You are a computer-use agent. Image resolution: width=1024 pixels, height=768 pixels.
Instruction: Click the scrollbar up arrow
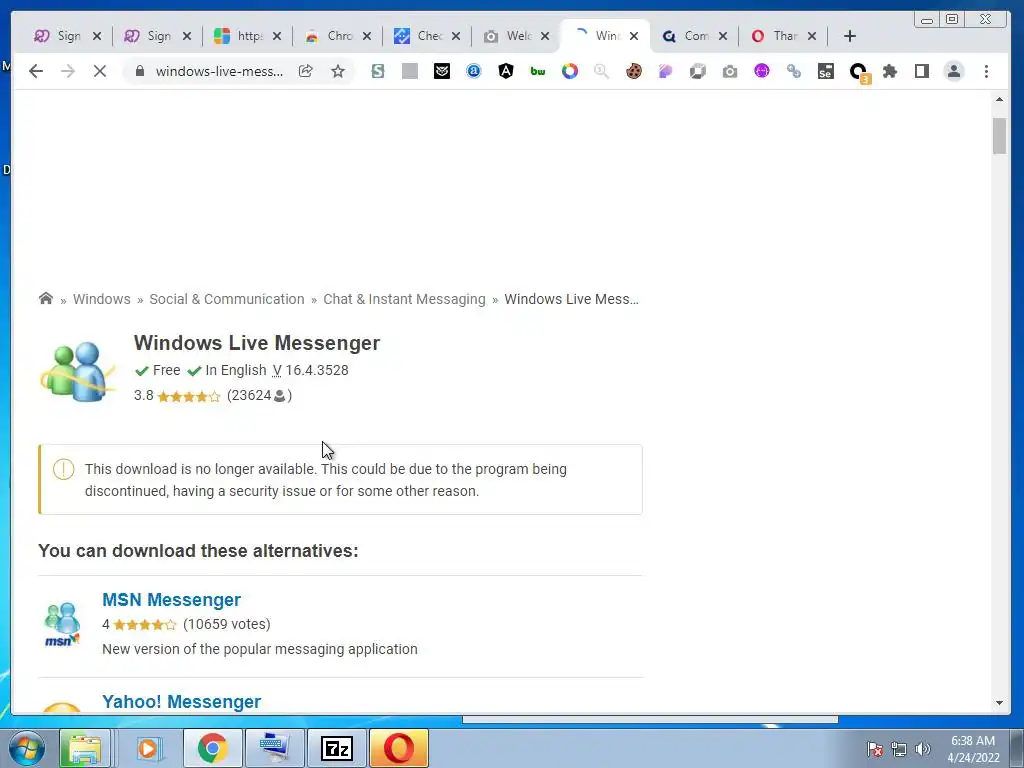[999, 99]
